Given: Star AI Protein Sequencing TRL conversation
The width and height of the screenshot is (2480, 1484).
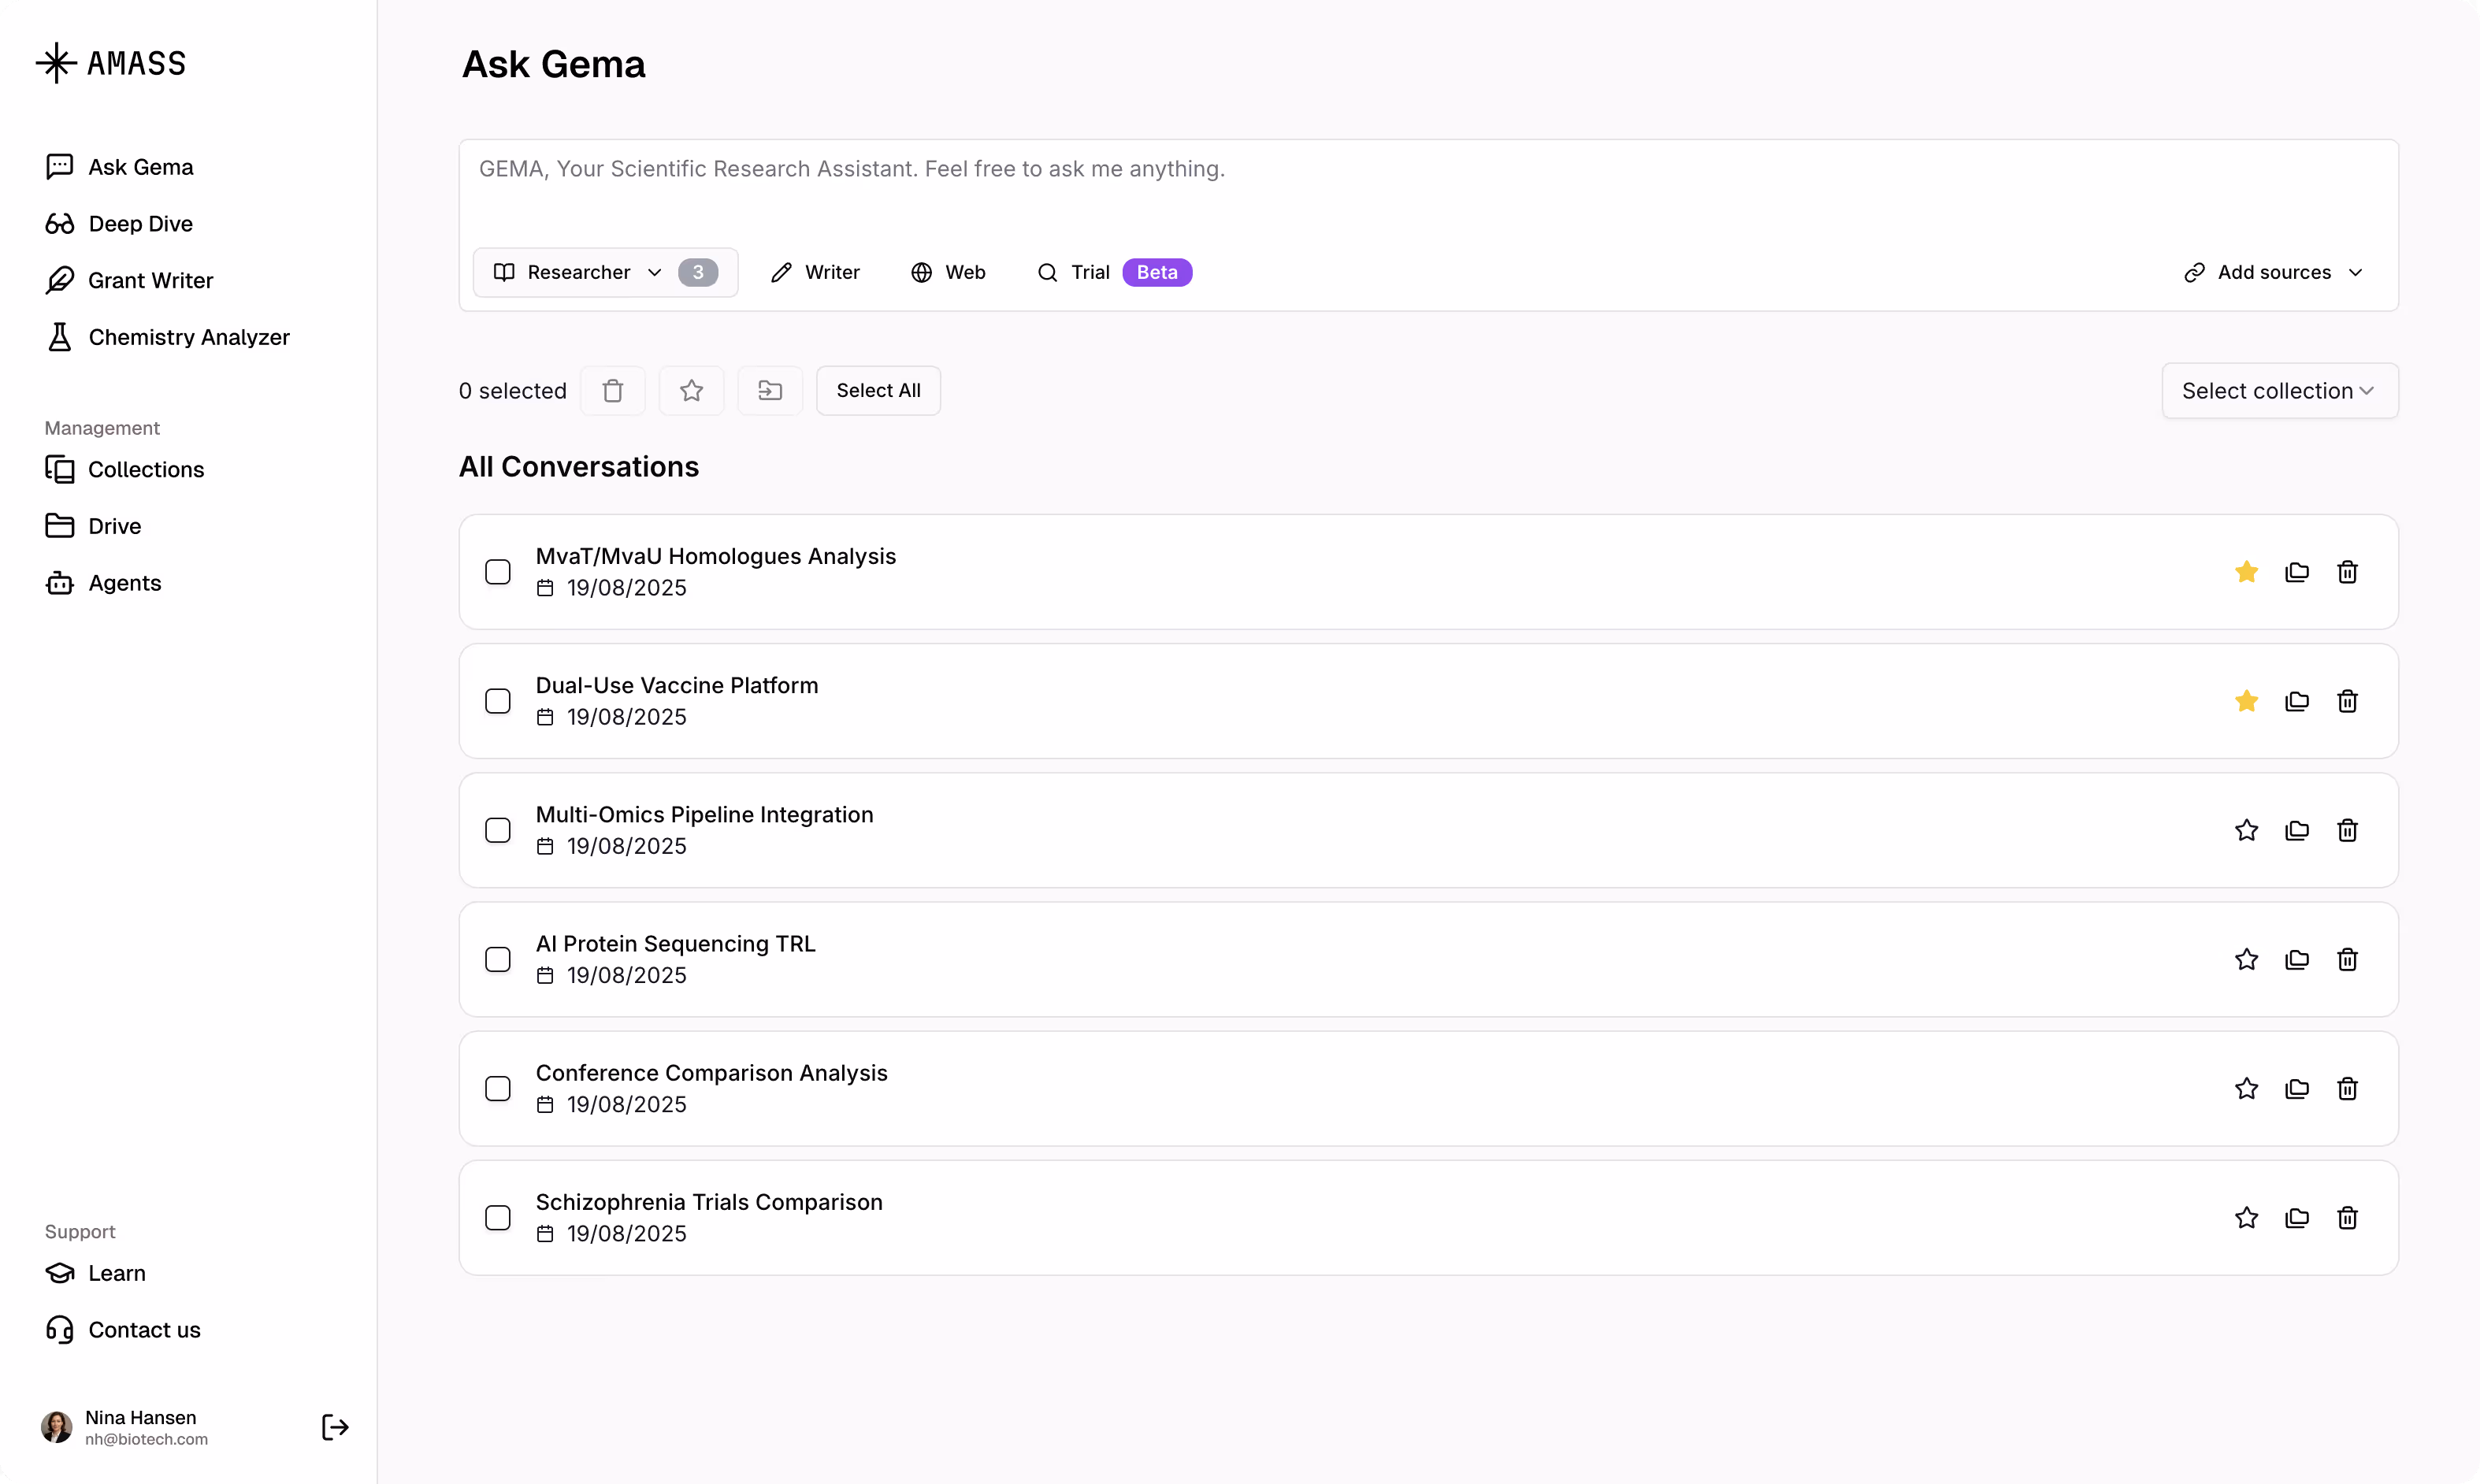Looking at the screenshot, I should (2246, 959).
